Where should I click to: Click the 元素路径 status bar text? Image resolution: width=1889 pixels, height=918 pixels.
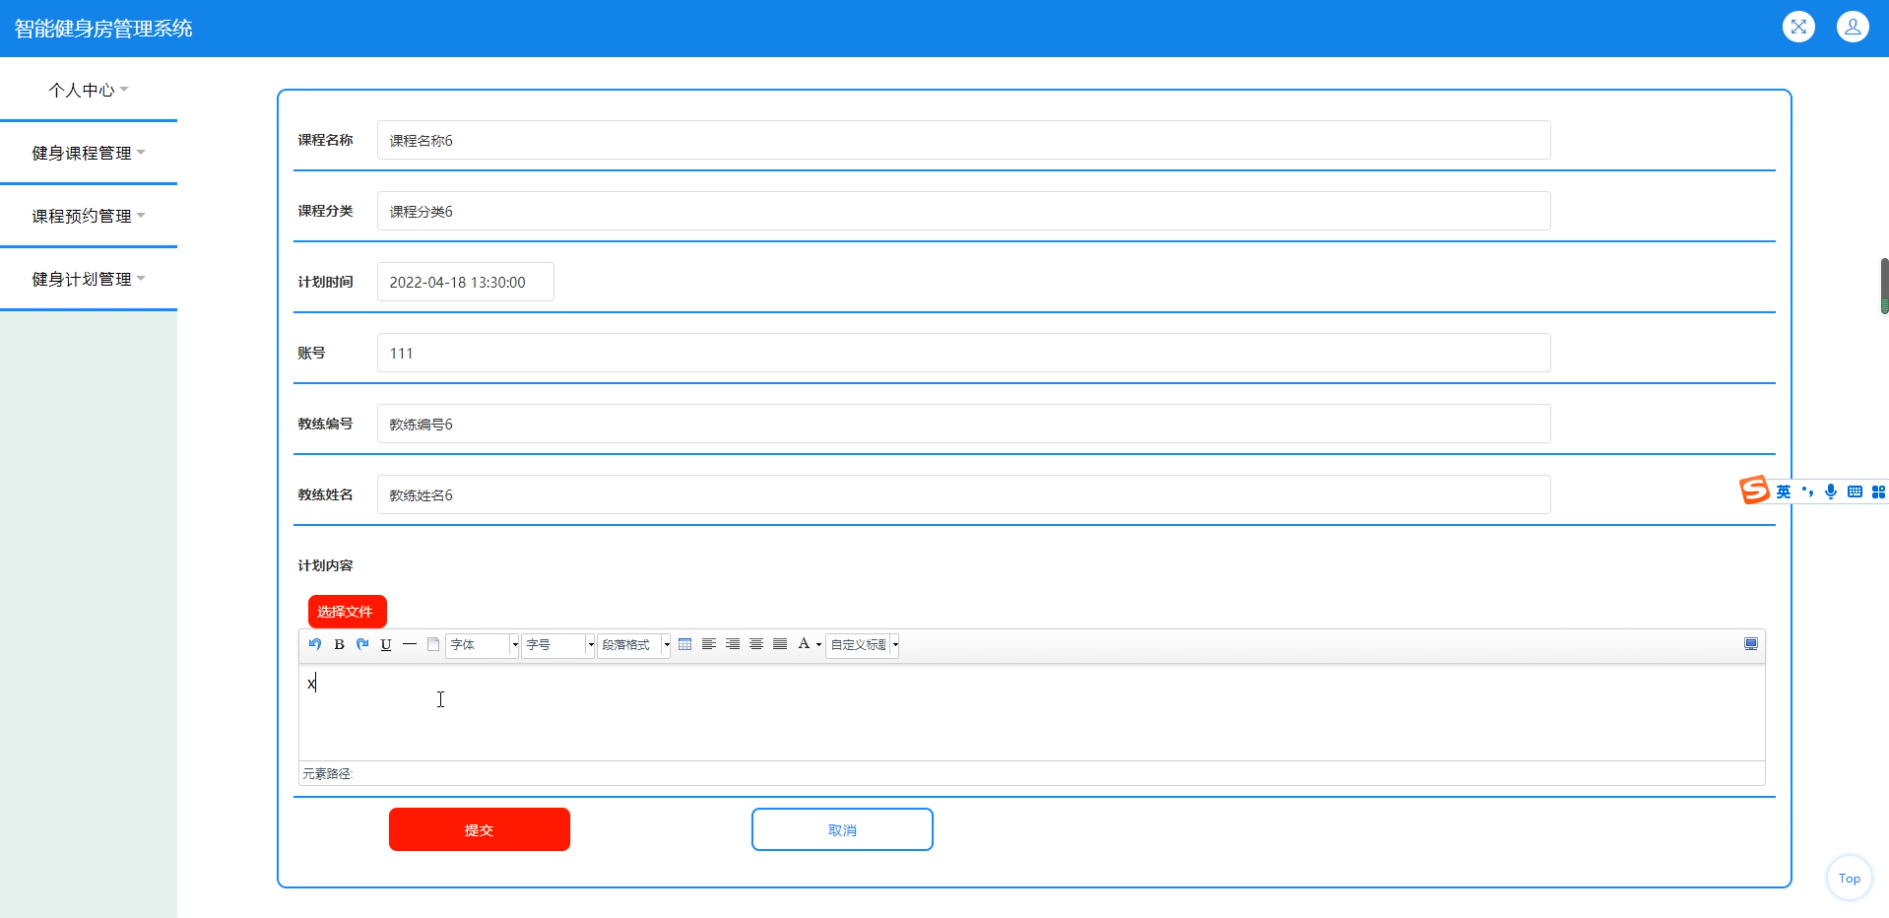pyautogui.click(x=327, y=774)
